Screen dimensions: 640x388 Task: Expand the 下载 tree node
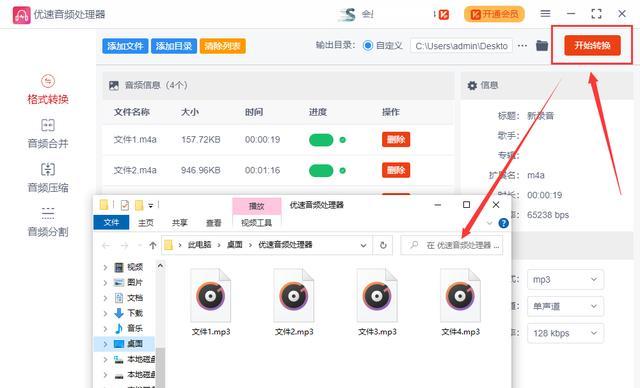pyautogui.click(x=105, y=313)
